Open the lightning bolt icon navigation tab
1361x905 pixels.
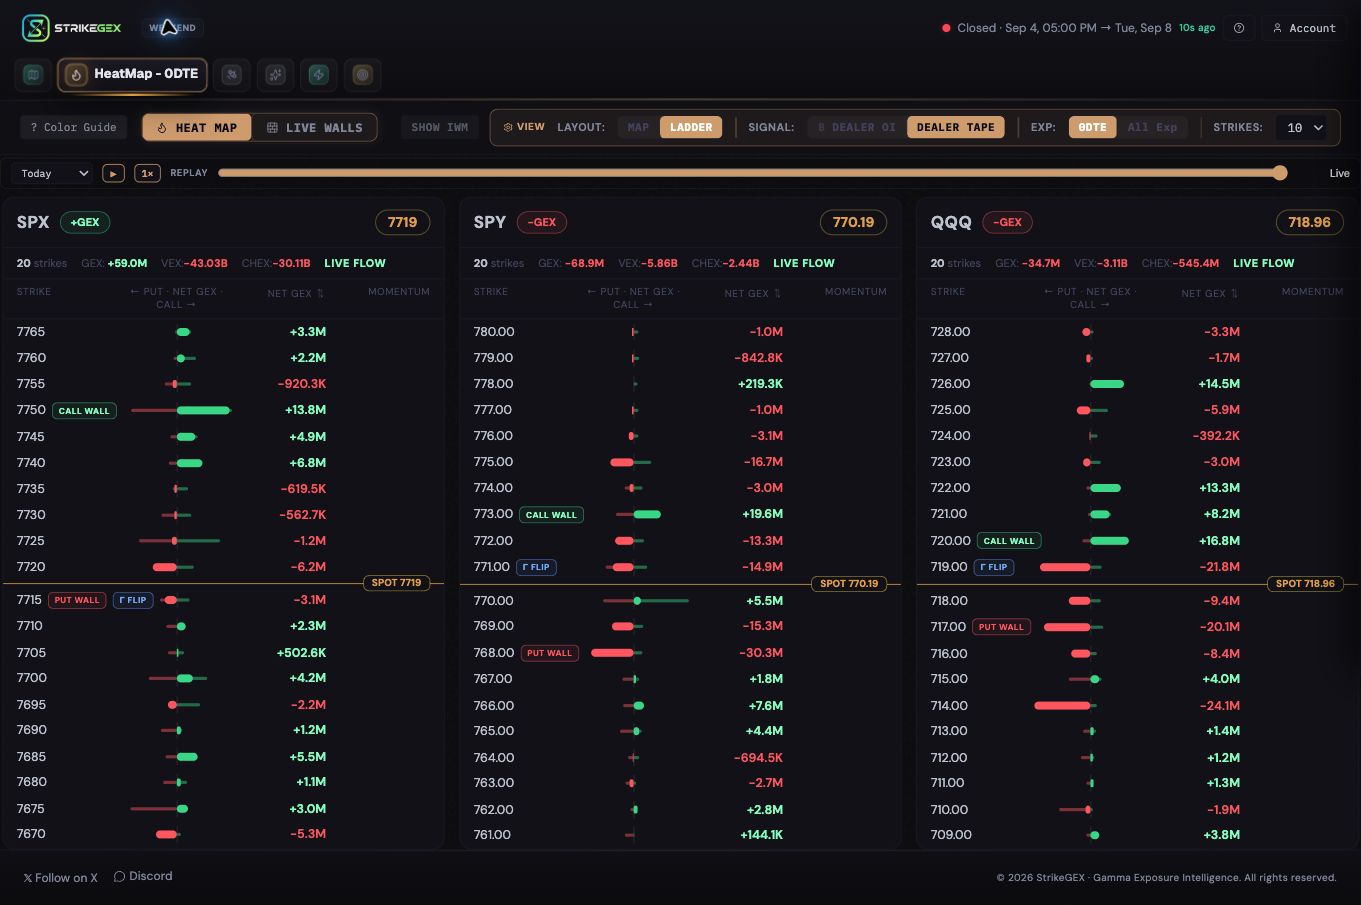click(x=319, y=75)
